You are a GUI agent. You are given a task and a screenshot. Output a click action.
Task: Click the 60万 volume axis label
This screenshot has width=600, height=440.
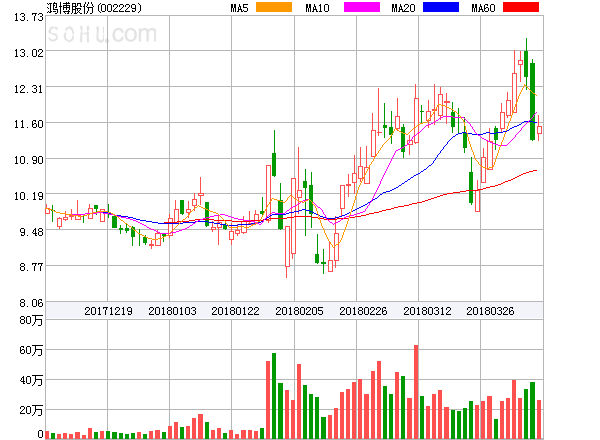pyautogui.click(x=31, y=350)
